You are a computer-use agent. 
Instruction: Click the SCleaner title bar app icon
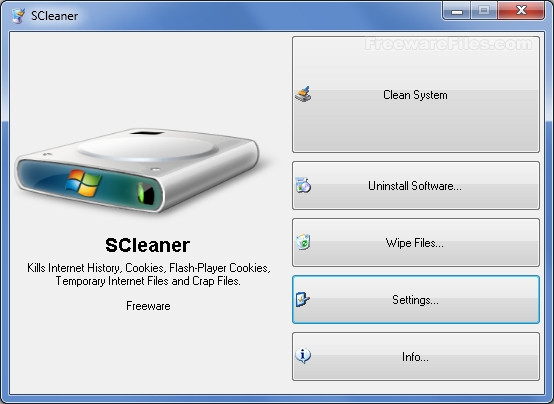tap(18, 16)
